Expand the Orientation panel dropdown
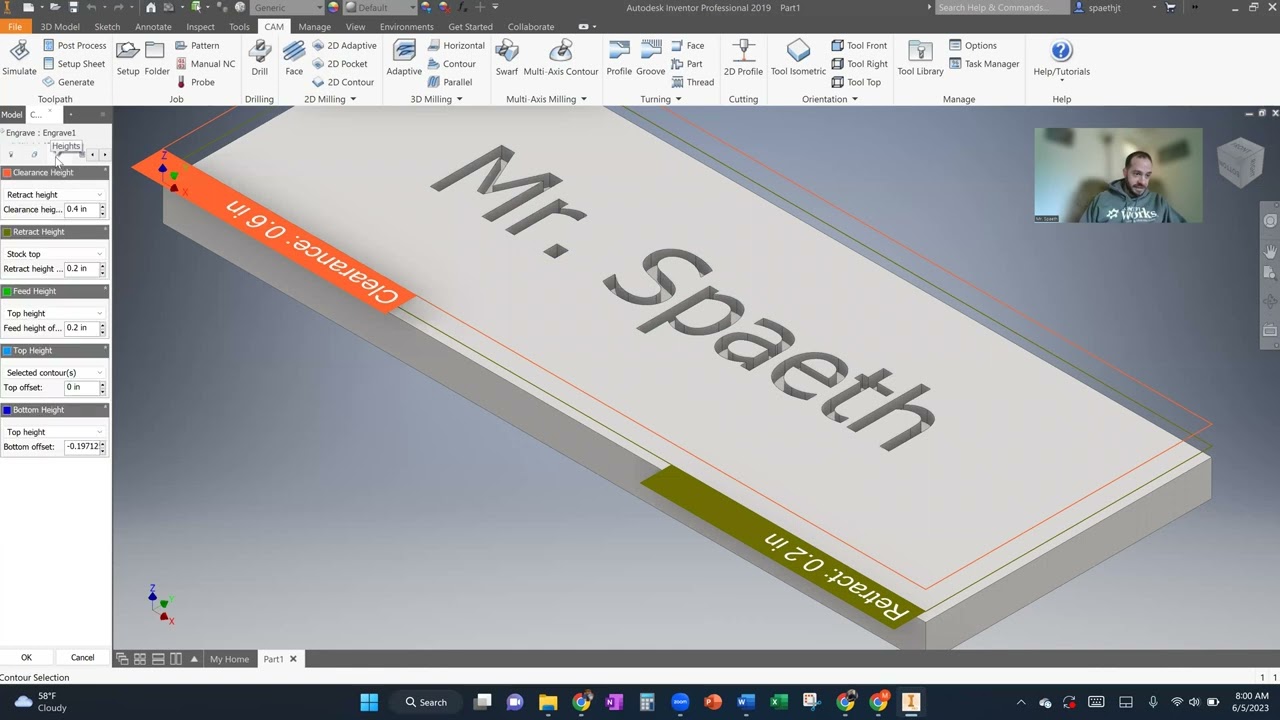Screen dimensions: 1280x720 click(x=854, y=99)
